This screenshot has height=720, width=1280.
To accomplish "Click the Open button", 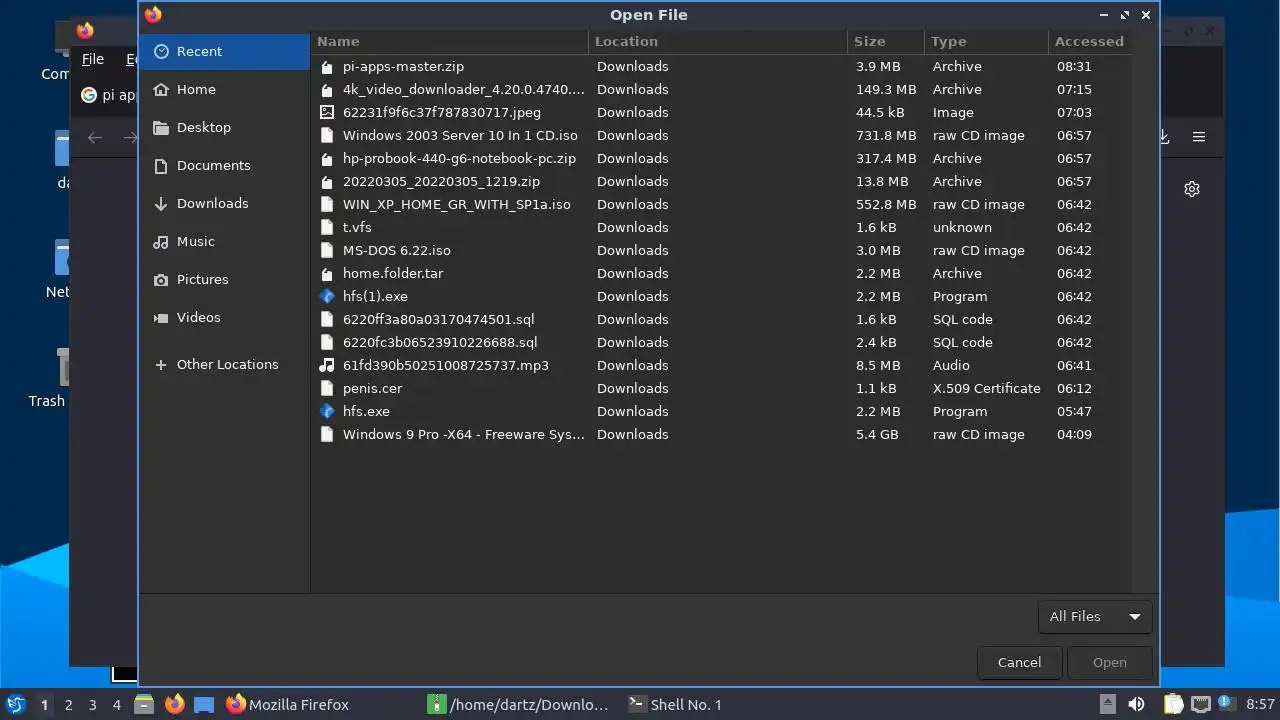I will click(x=1109, y=662).
